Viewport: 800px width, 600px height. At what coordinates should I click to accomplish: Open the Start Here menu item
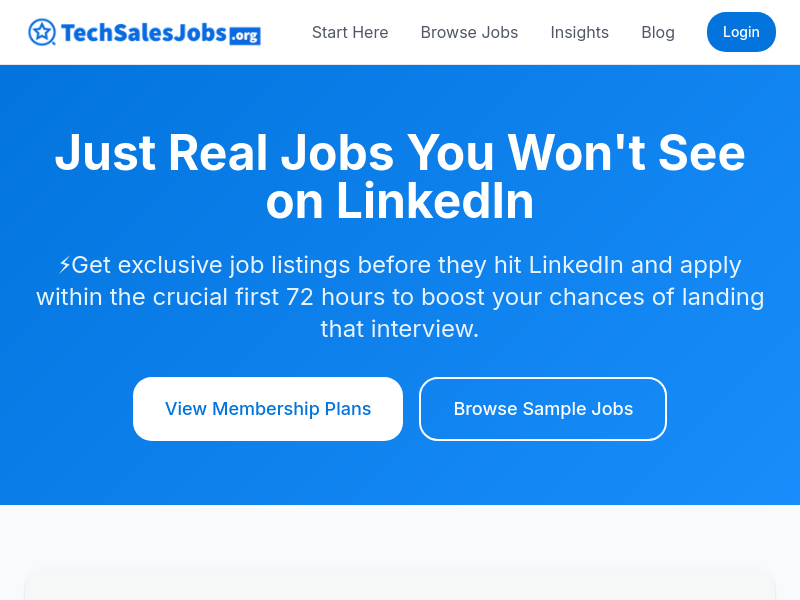click(x=350, y=32)
